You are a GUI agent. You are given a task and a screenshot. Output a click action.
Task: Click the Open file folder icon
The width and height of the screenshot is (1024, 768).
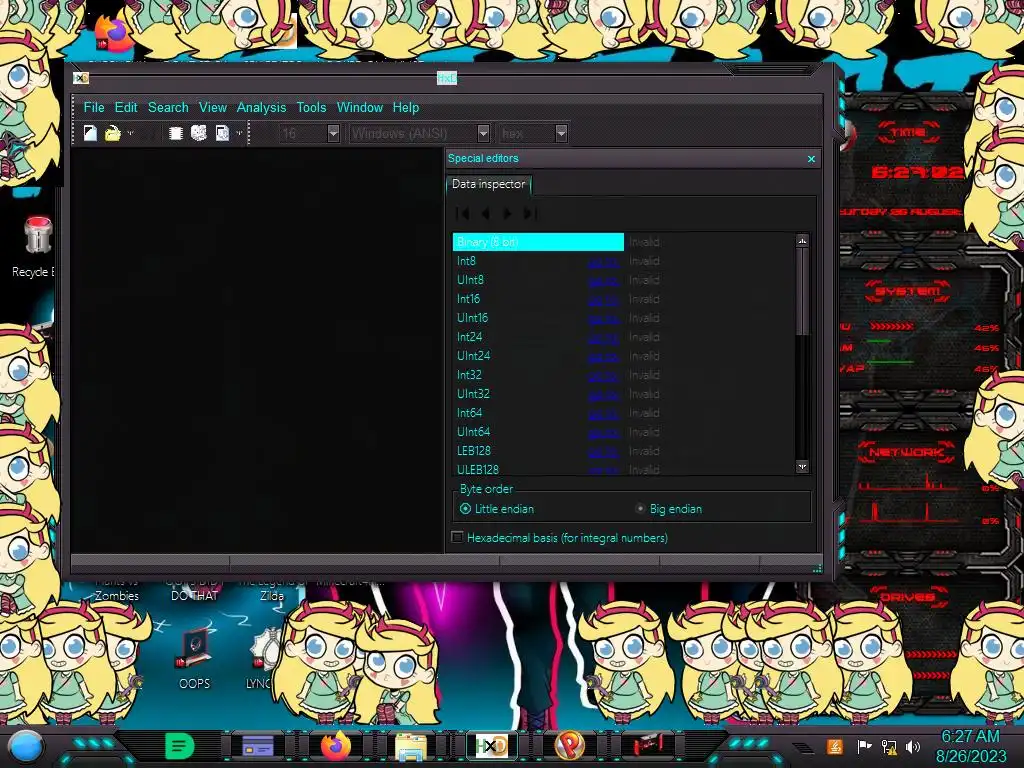(x=112, y=133)
